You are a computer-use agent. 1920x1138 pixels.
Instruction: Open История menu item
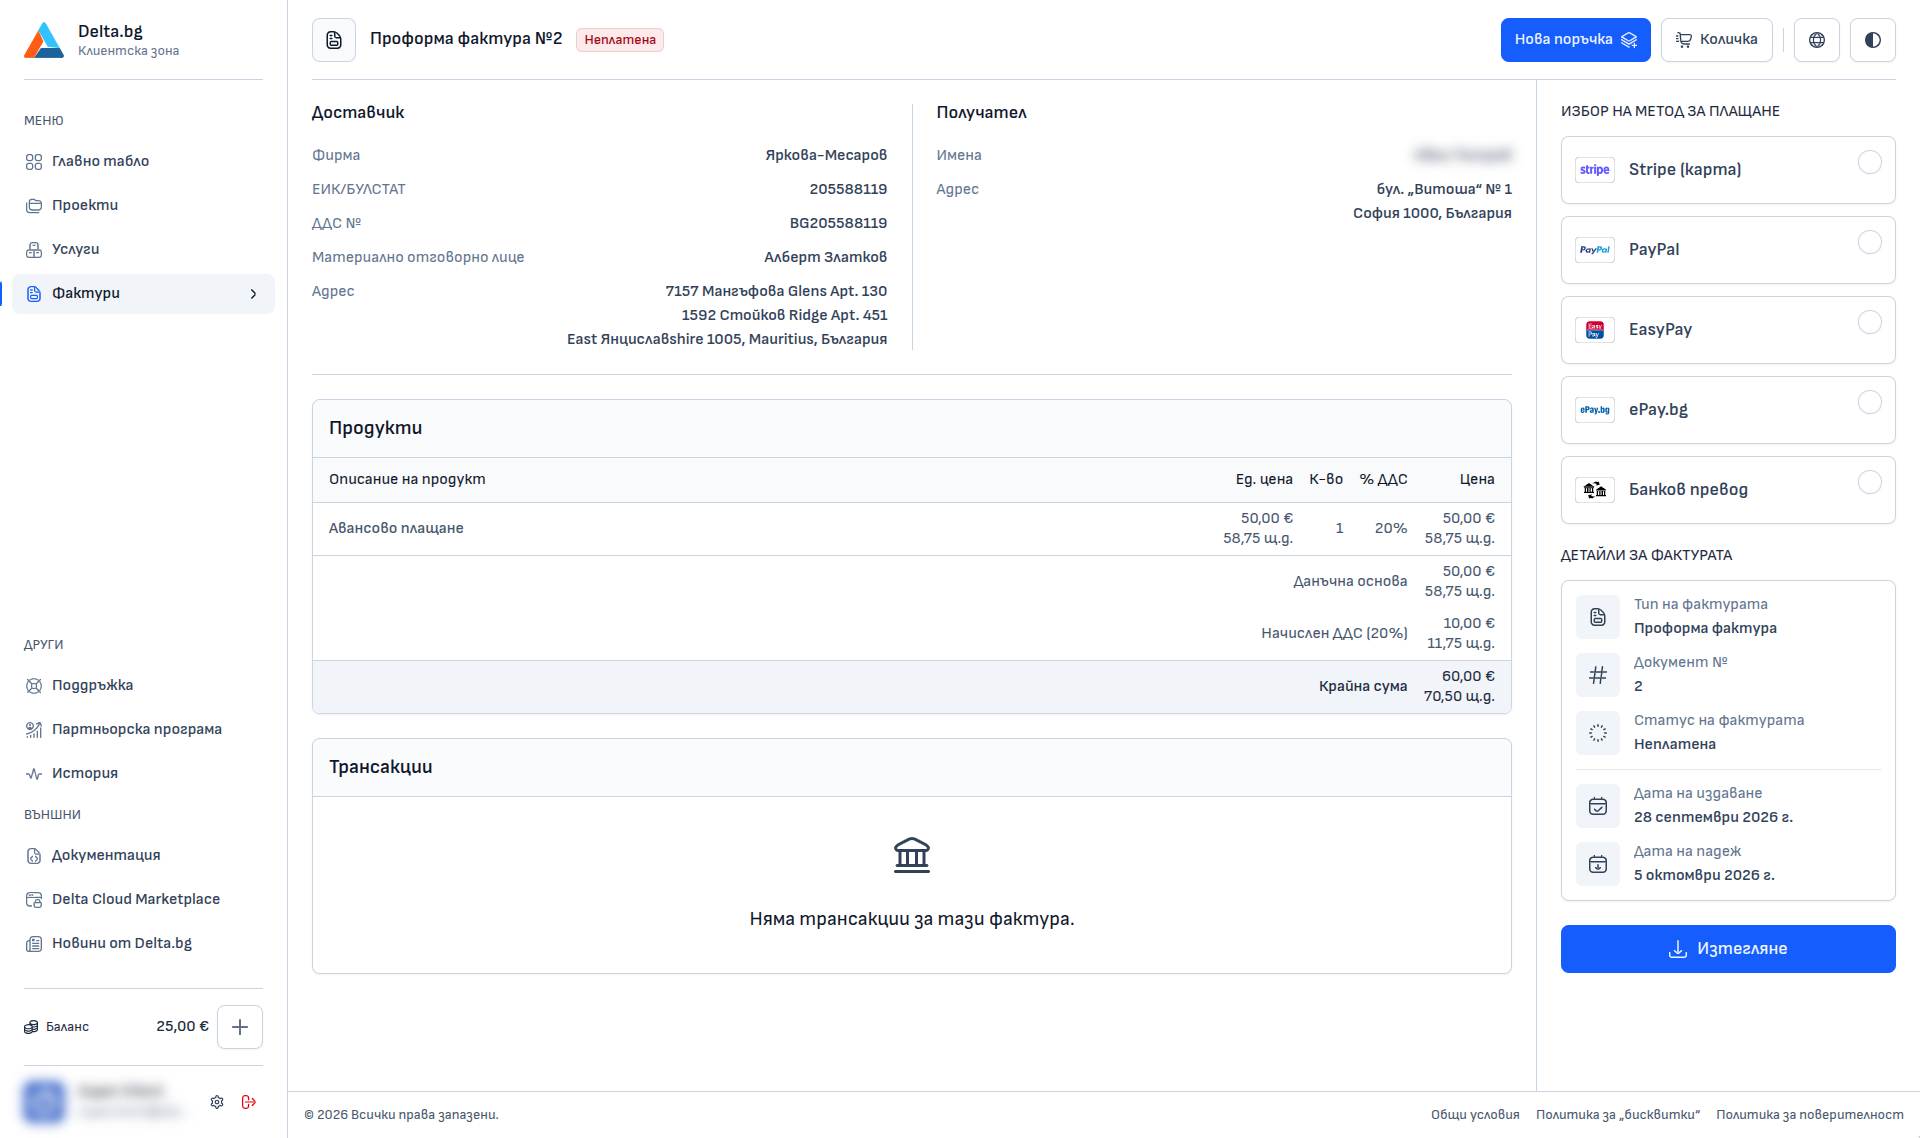point(143,774)
